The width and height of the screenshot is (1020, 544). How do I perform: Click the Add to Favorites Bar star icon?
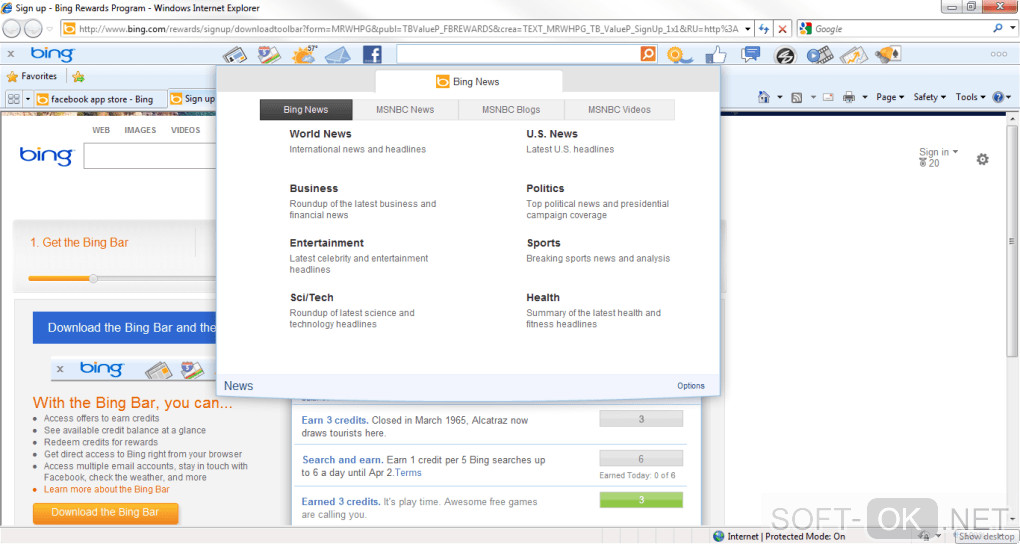[x=78, y=77]
